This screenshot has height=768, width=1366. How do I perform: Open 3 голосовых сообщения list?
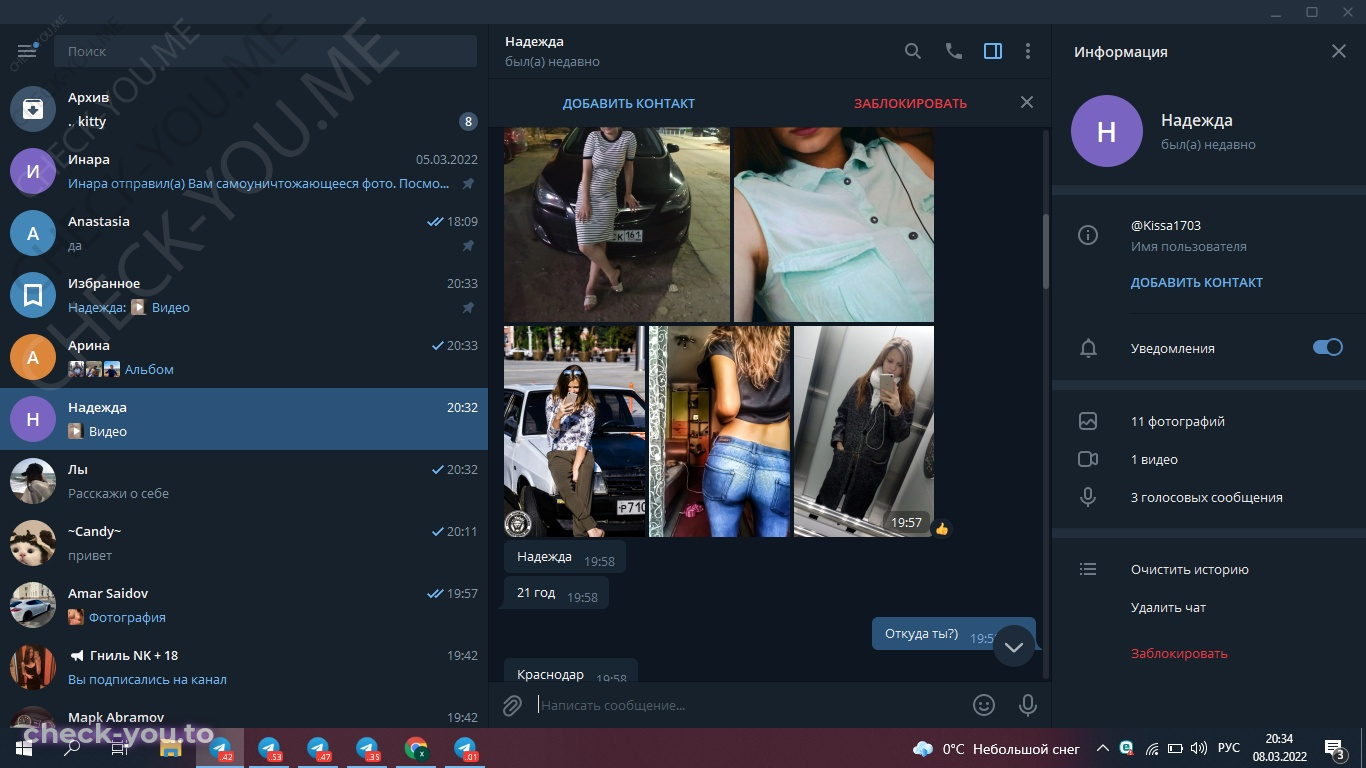pyautogui.click(x=1209, y=497)
